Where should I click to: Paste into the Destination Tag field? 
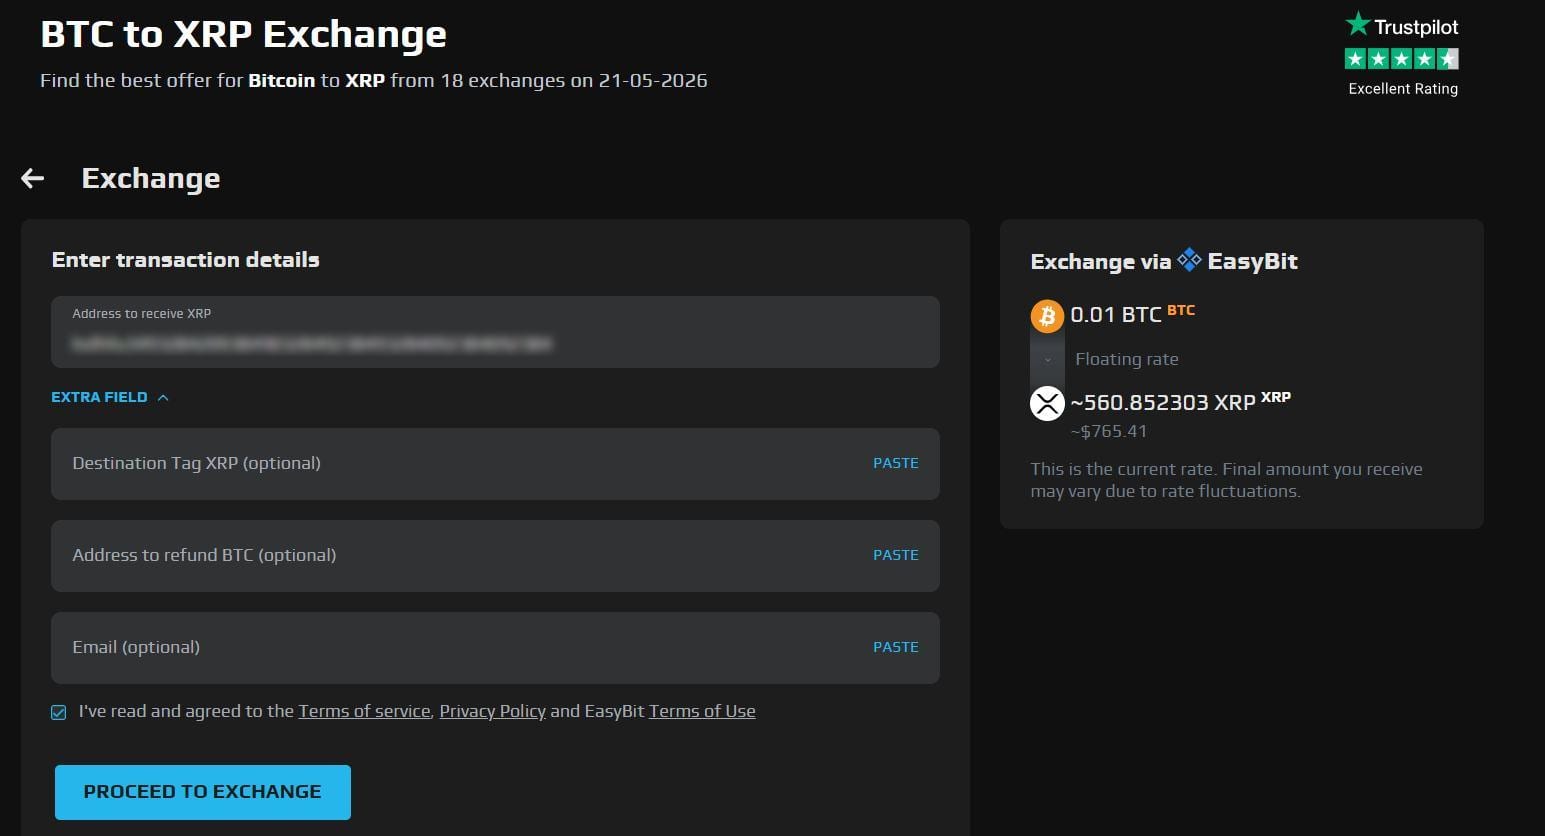point(895,463)
